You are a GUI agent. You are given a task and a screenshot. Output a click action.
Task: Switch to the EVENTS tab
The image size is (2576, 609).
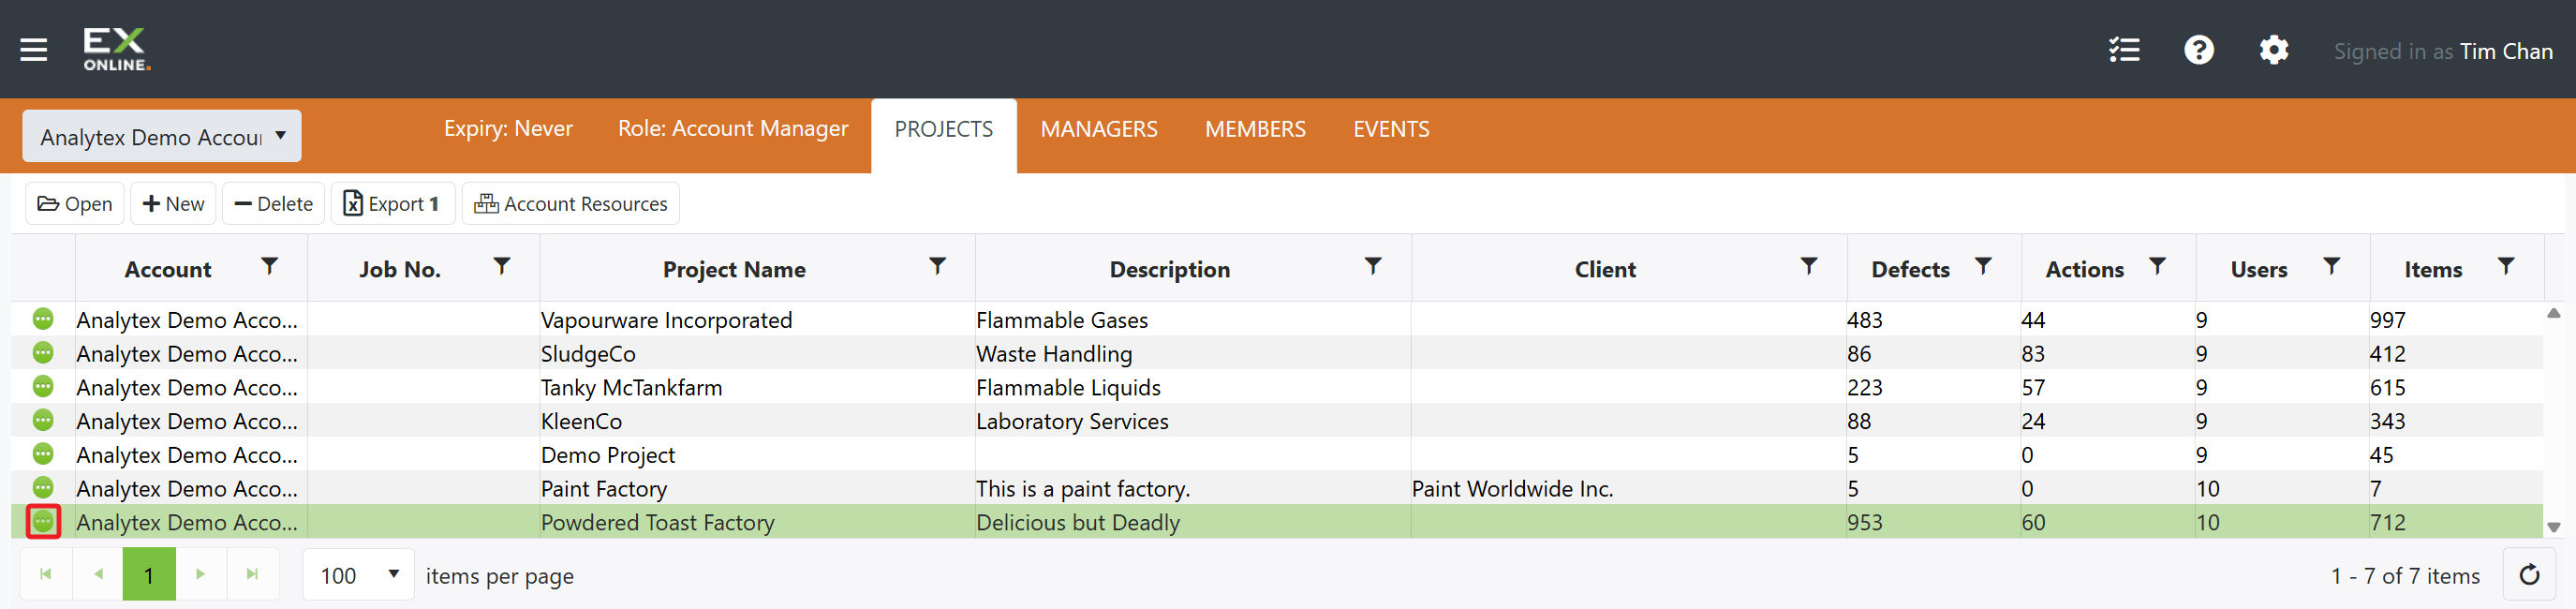[x=1391, y=129]
